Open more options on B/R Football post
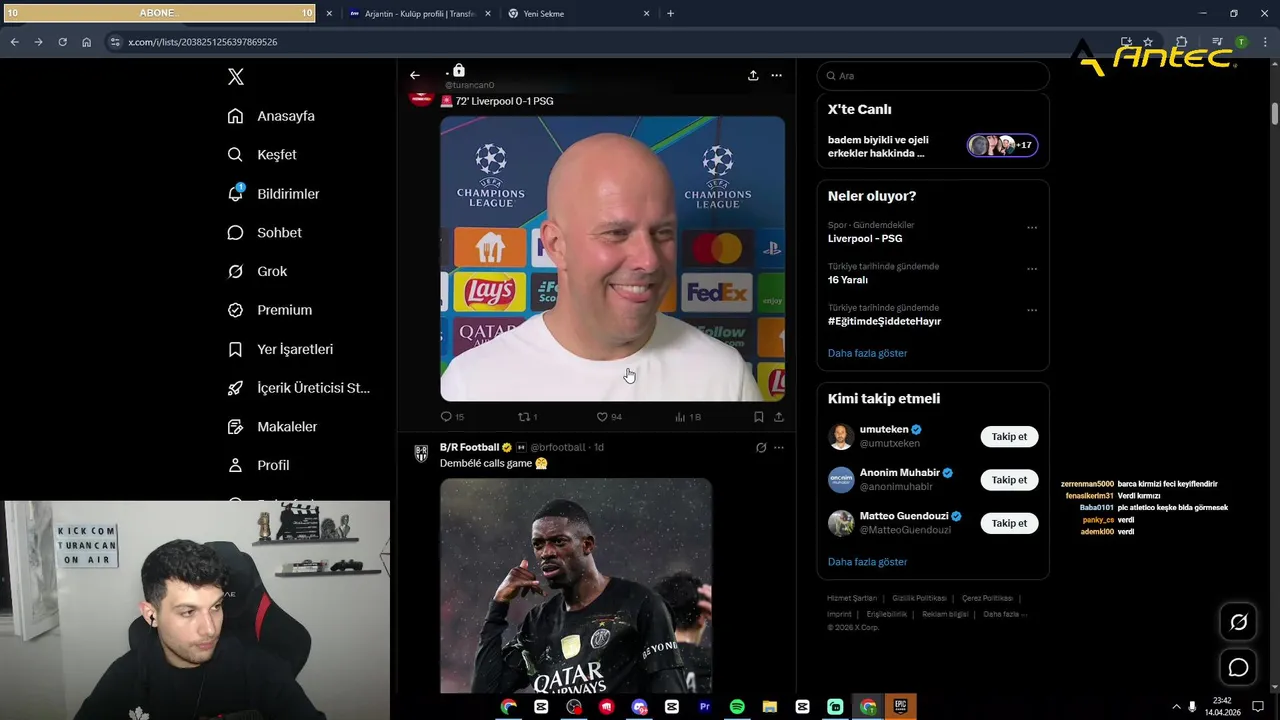 click(x=779, y=447)
